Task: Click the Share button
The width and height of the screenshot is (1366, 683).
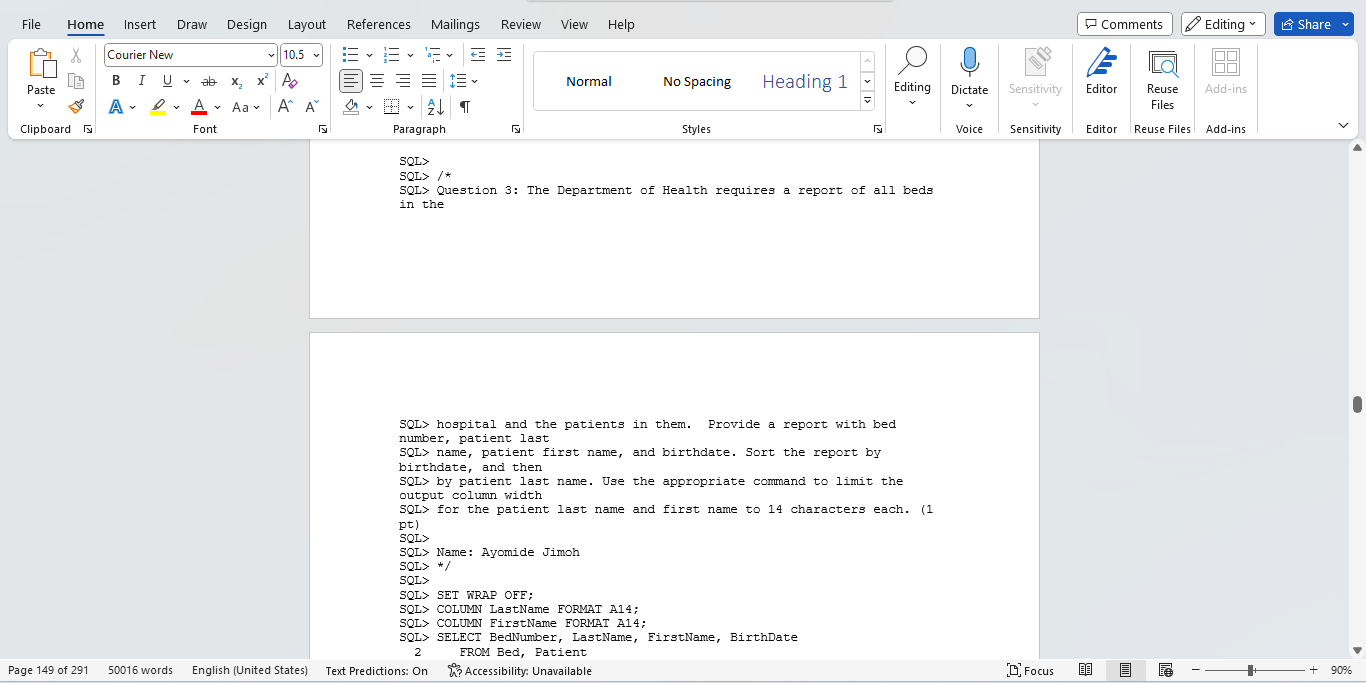Action: point(1313,24)
